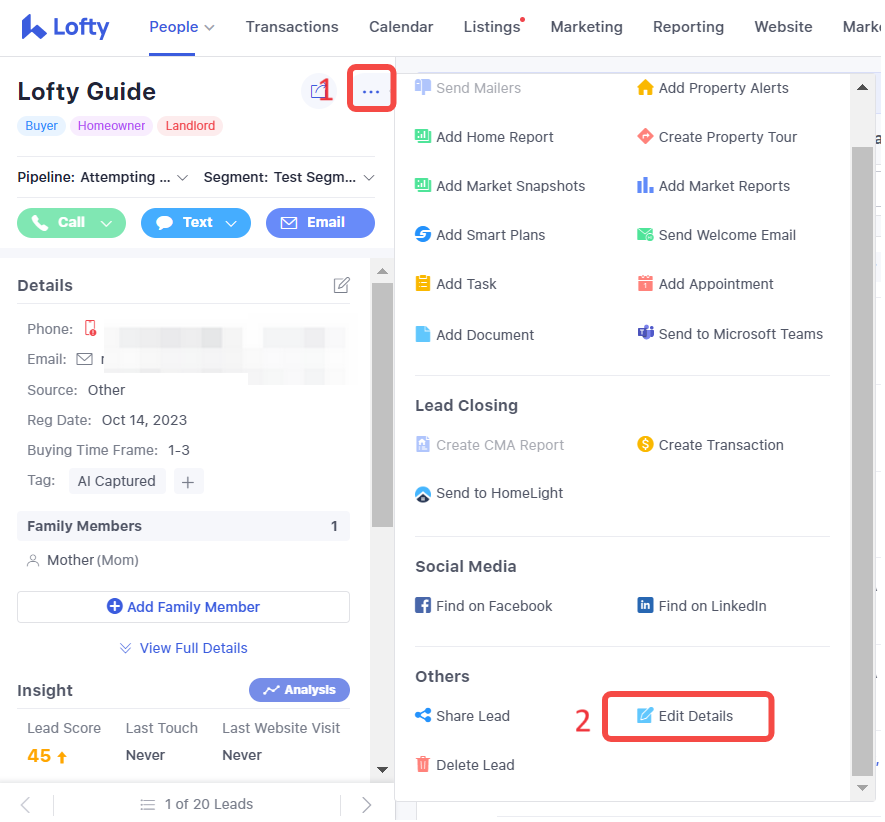This screenshot has width=885, height=822.
Task: Click the HomeLight icon
Action: [423, 494]
